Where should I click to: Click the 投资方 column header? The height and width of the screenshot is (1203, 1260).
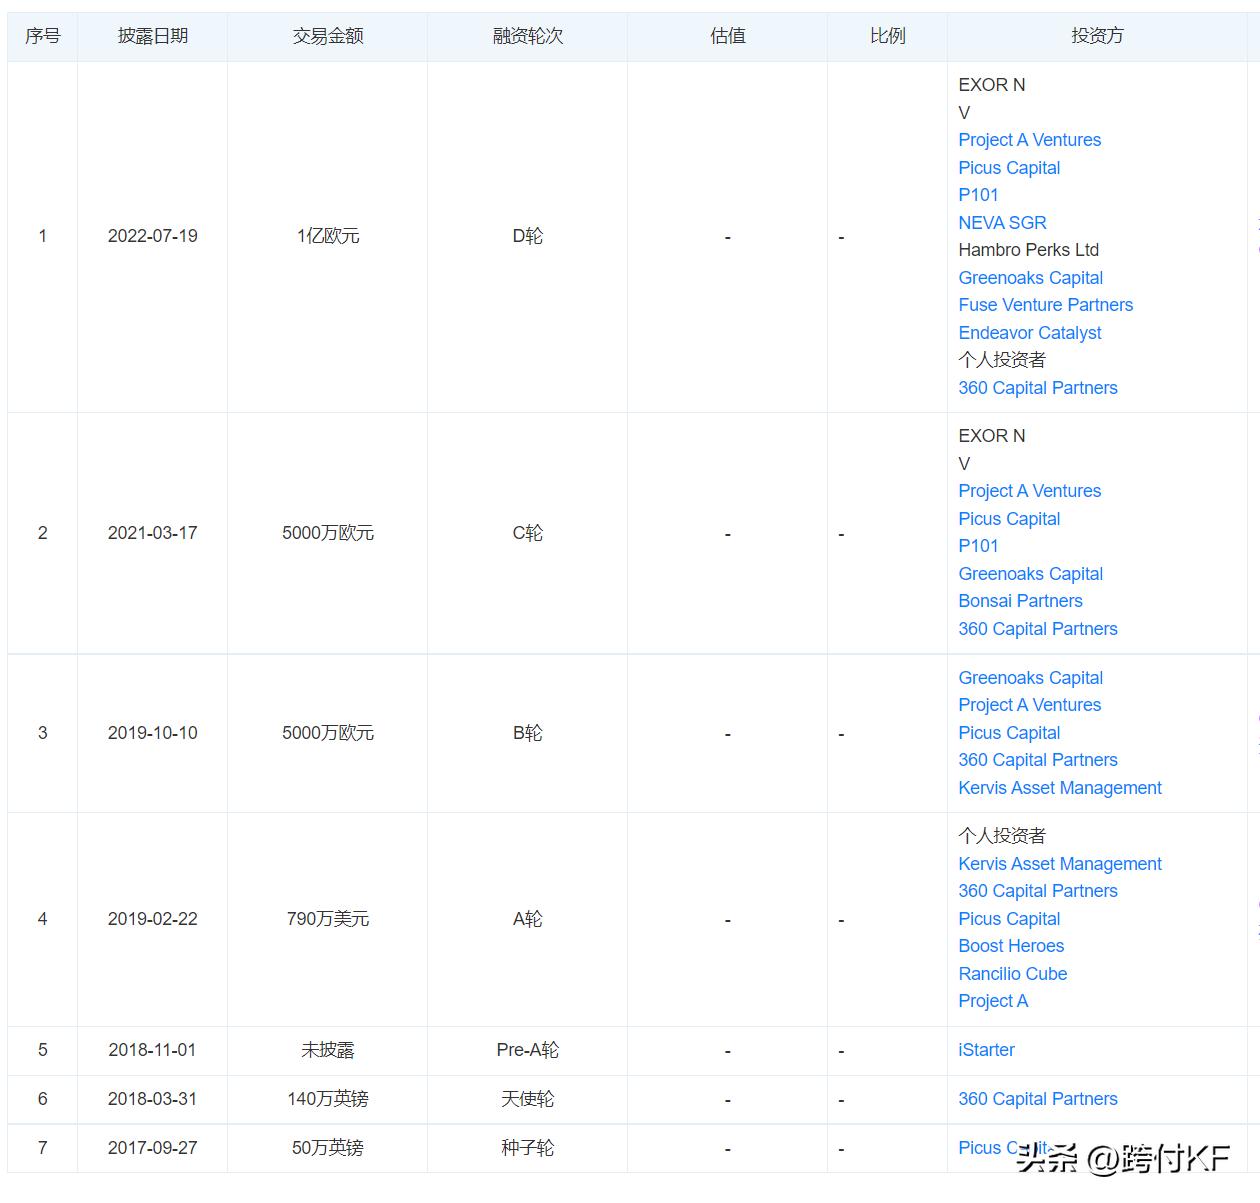1097,36
